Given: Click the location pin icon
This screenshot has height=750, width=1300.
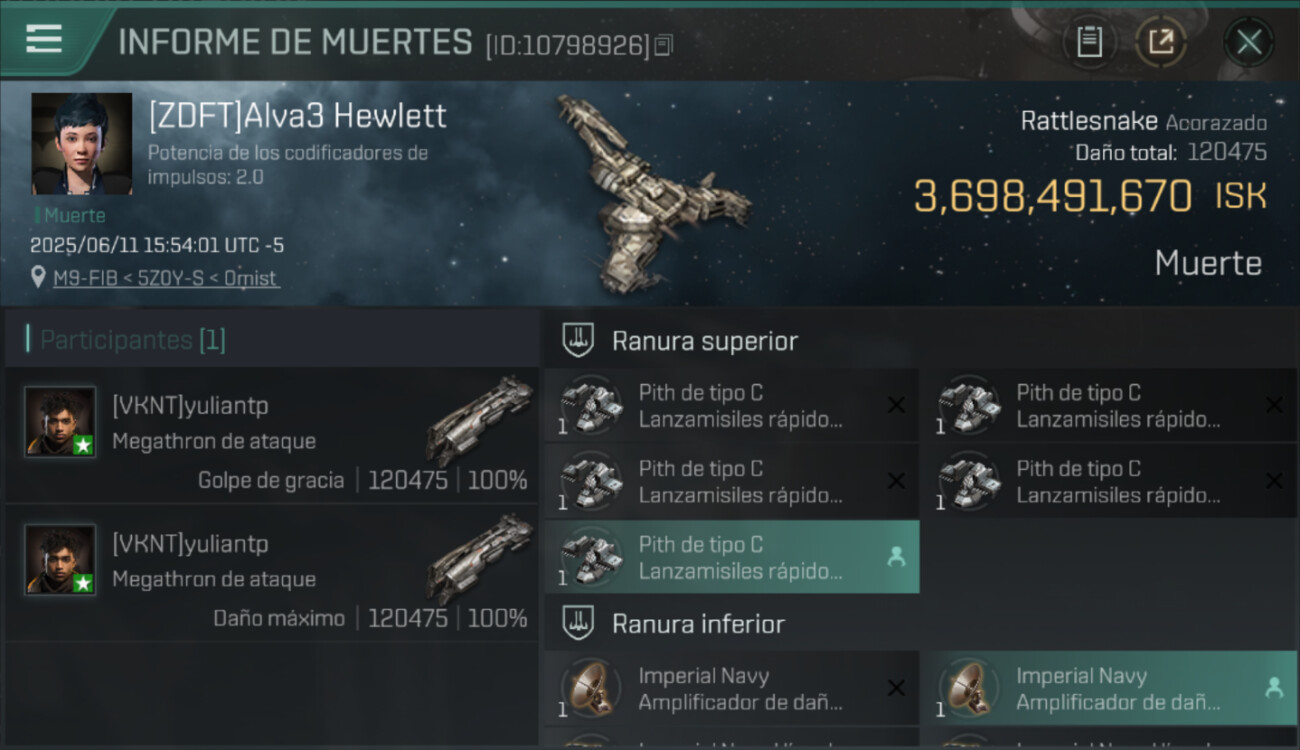Looking at the screenshot, I should [38, 277].
